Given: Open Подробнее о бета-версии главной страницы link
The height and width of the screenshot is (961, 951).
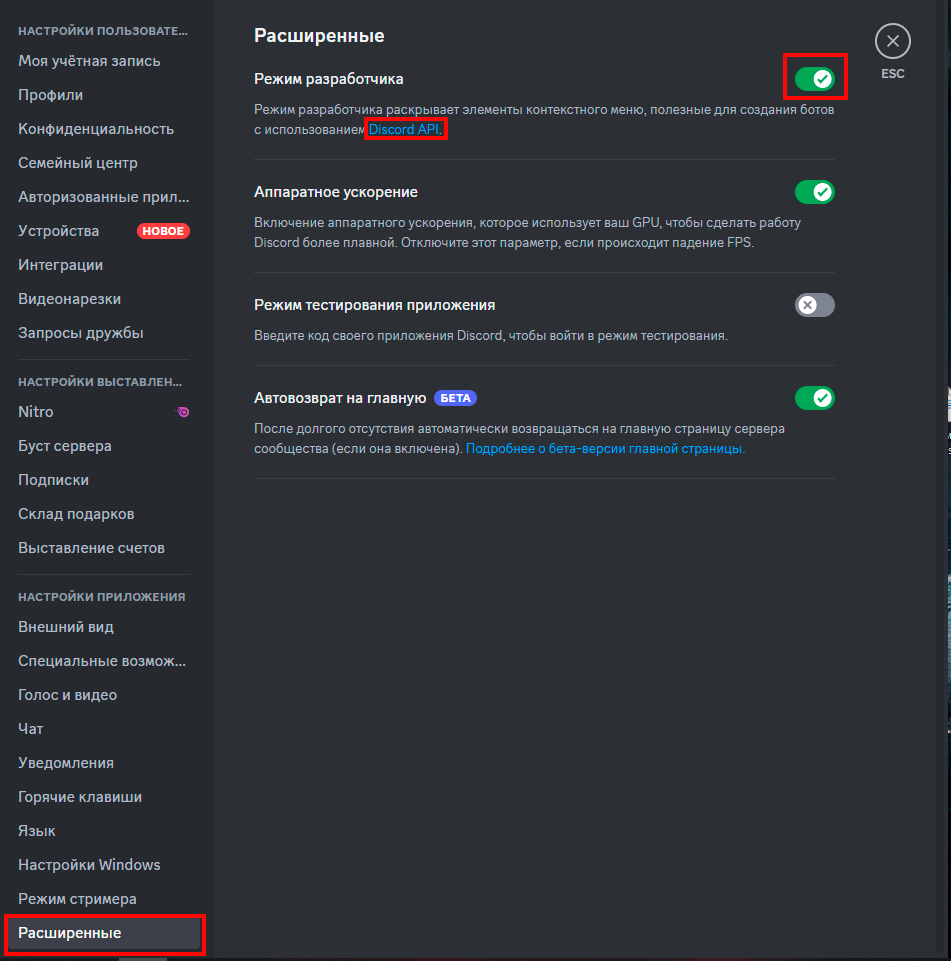Looking at the screenshot, I should [605, 449].
